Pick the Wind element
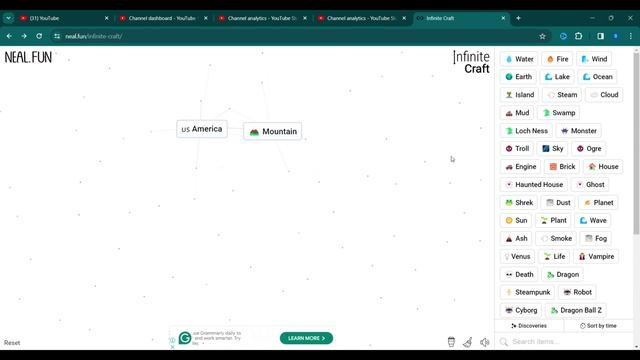Image resolution: width=640 pixels, height=360 pixels. [594, 59]
